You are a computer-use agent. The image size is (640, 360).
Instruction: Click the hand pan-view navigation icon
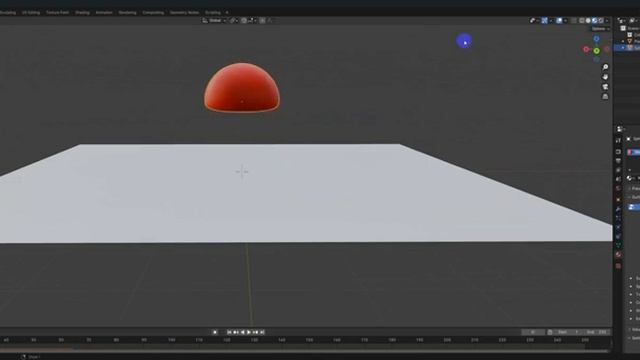pyautogui.click(x=605, y=77)
